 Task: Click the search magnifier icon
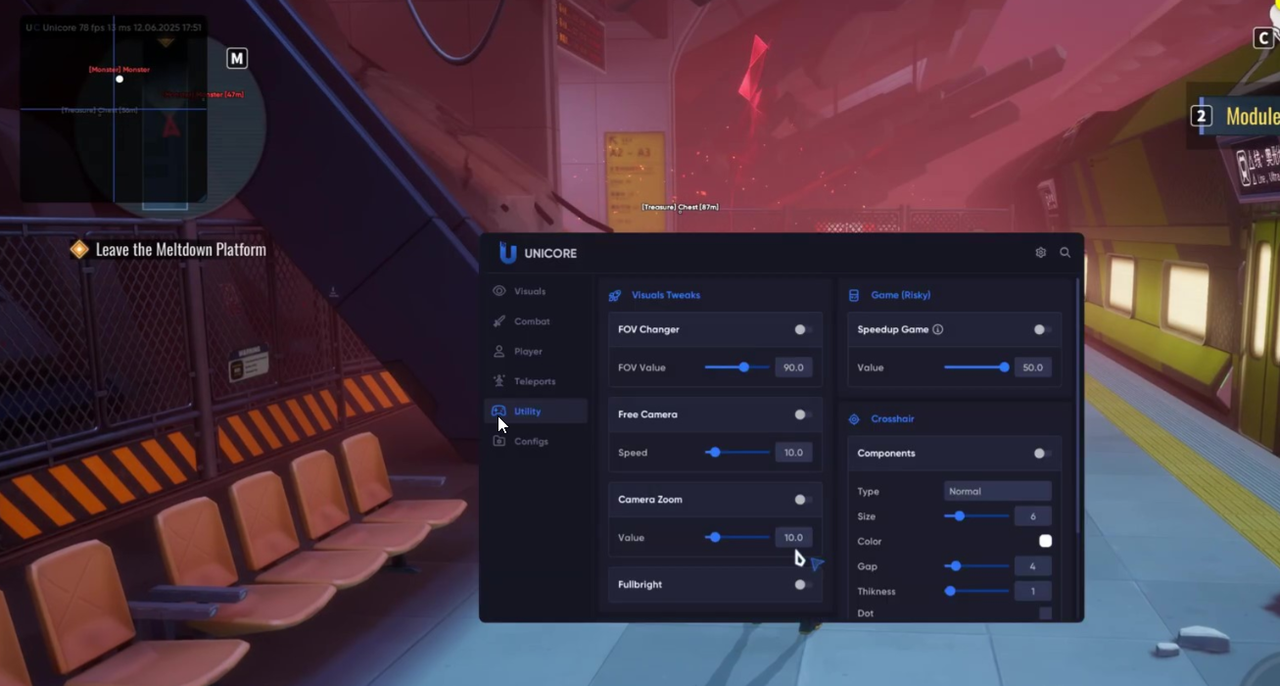coord(1065,253)
